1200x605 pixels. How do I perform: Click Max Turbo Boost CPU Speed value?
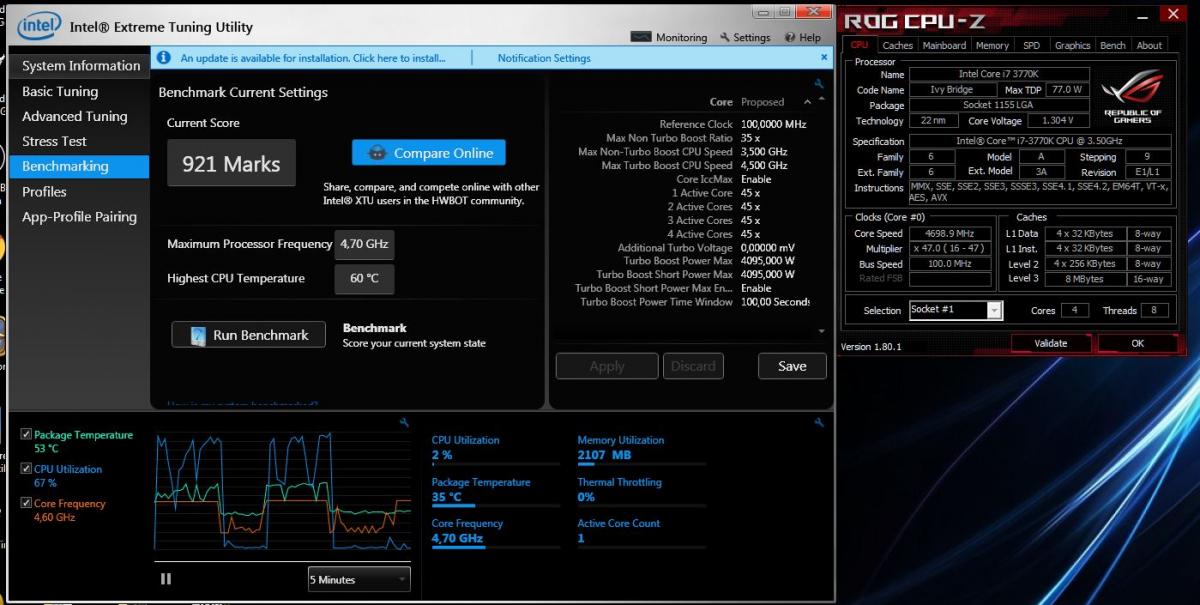(x=764, y=166)
